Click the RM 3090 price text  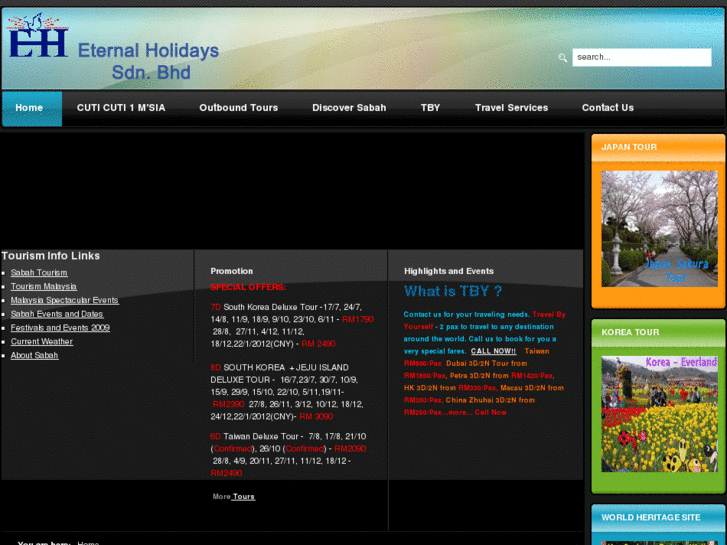point(316,417)
